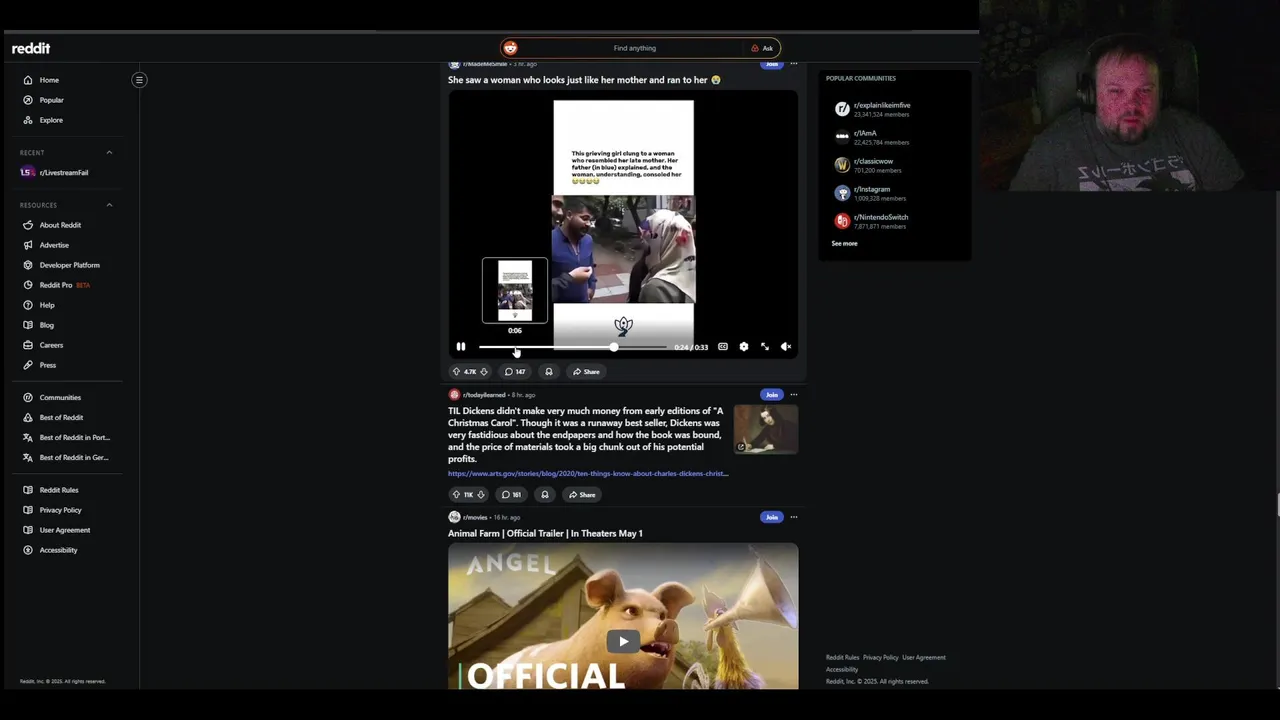
Task: Toggle closed captions on video
Action: (723, 347)
